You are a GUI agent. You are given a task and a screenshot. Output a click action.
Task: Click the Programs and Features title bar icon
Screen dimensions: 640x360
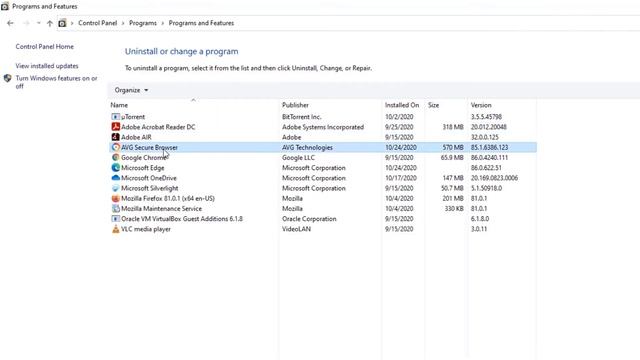[4, 6]
